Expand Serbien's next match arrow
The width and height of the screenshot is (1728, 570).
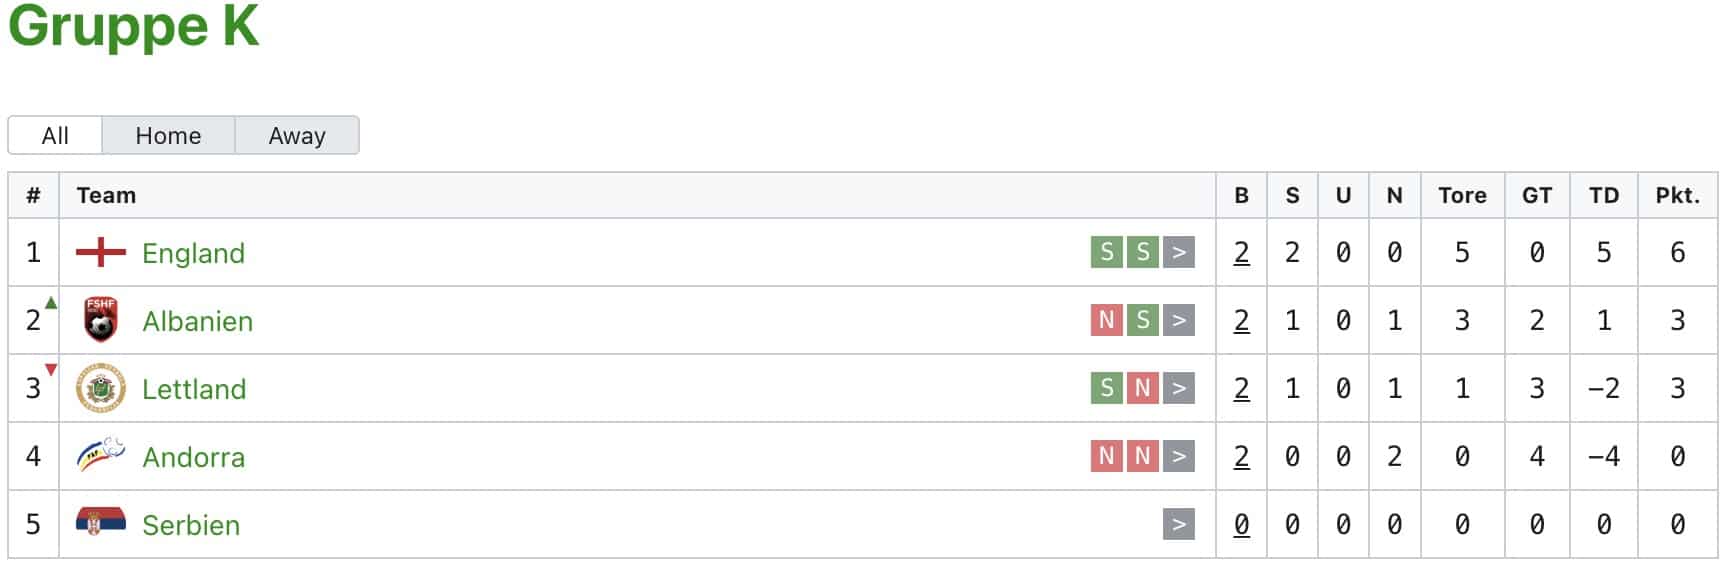(1179, 524)
